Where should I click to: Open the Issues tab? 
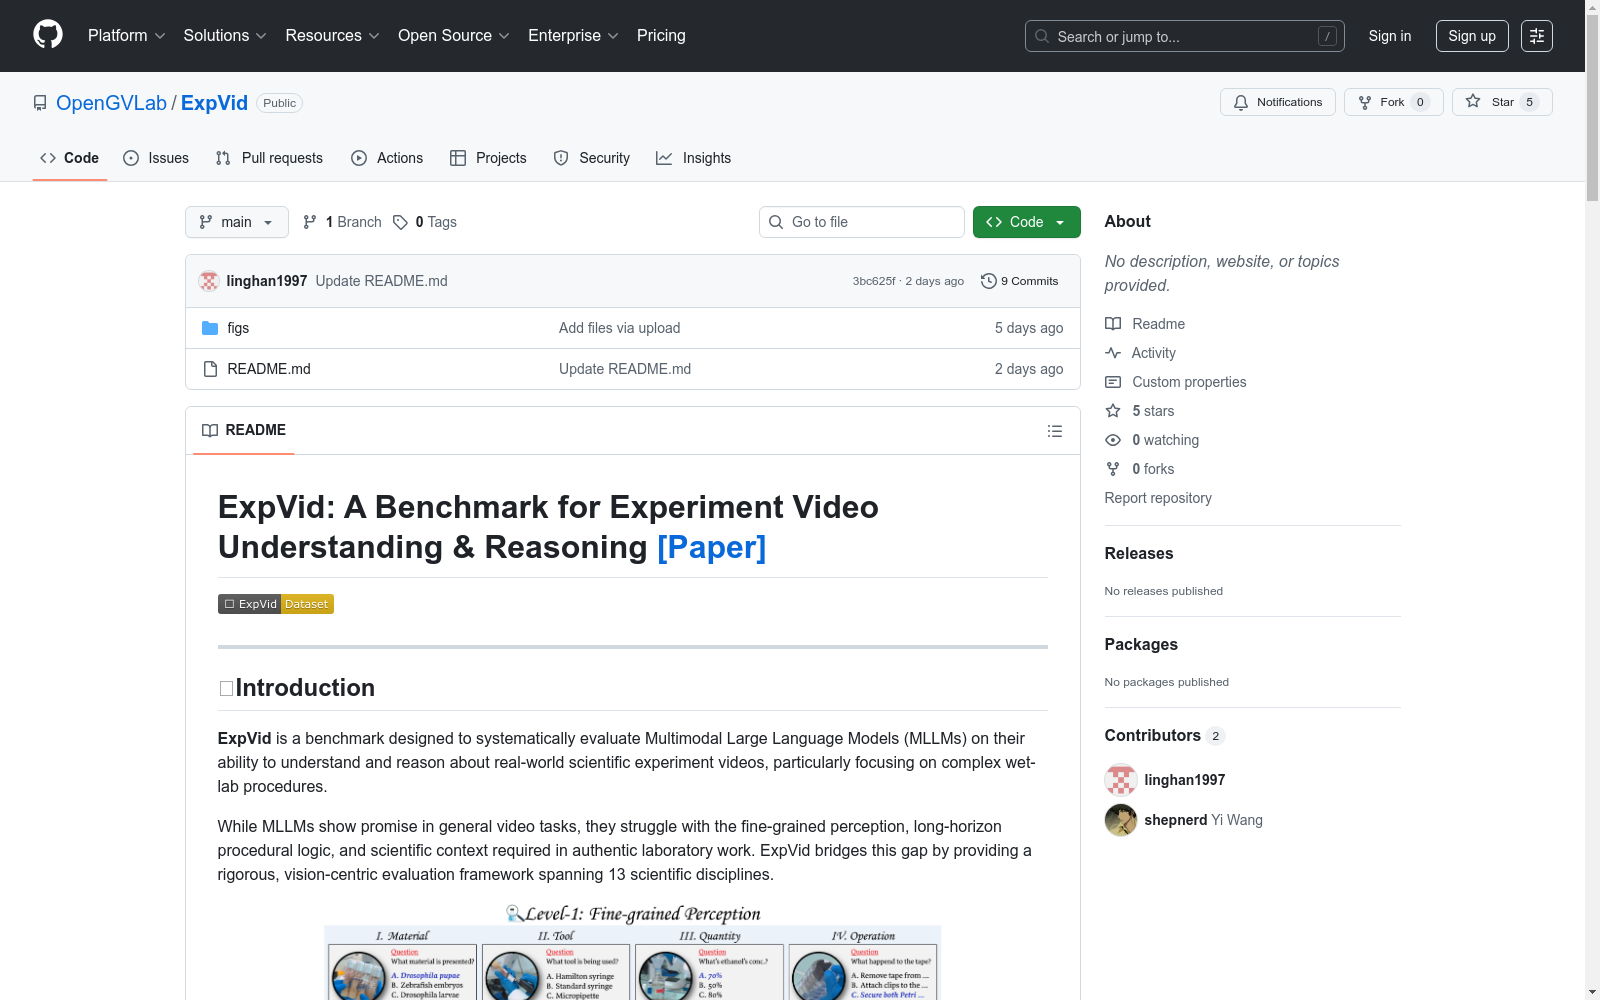click(156, 158)
